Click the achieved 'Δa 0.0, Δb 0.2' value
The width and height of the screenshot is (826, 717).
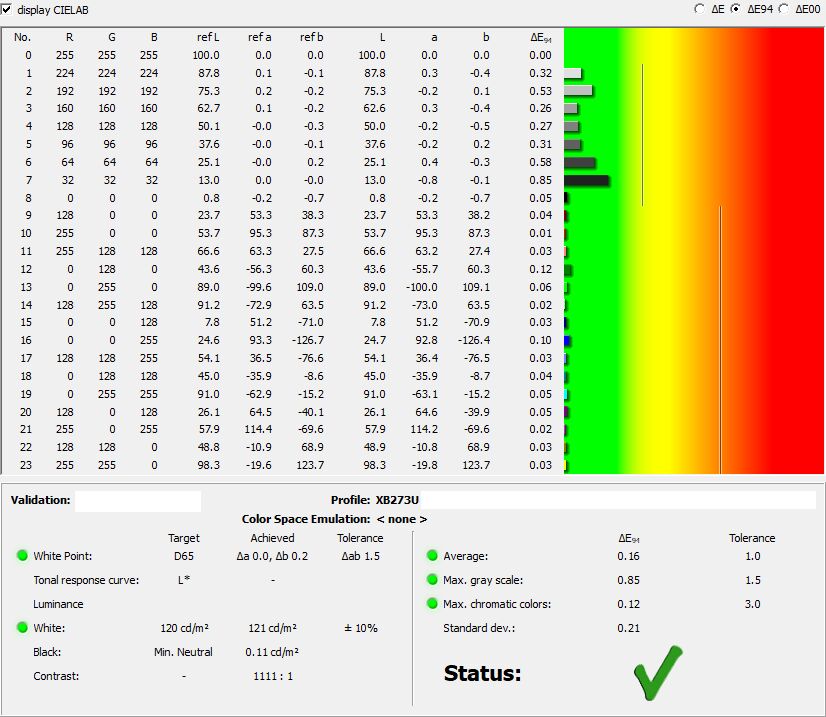272,556
